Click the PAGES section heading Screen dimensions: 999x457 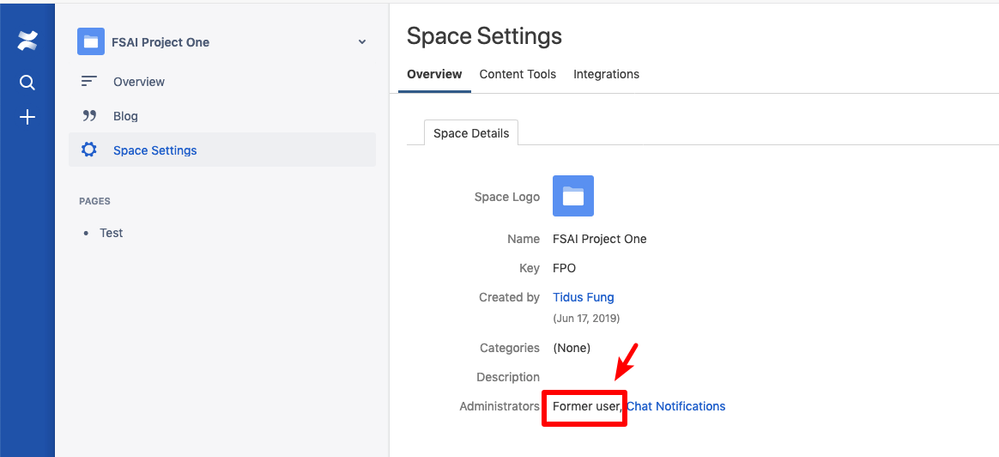(x=94, y=201)
